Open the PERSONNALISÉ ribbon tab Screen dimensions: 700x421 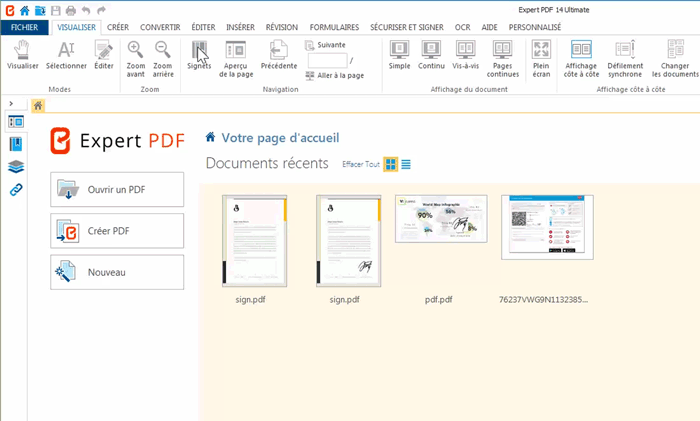click(535, 27)
